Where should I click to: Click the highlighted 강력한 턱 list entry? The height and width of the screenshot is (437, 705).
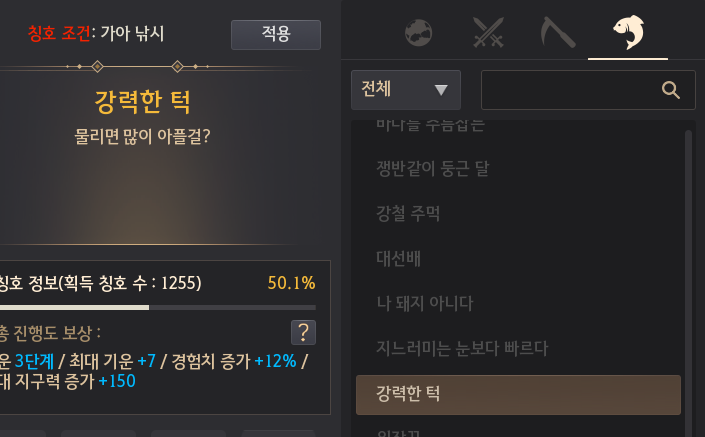tap(518, 395)
